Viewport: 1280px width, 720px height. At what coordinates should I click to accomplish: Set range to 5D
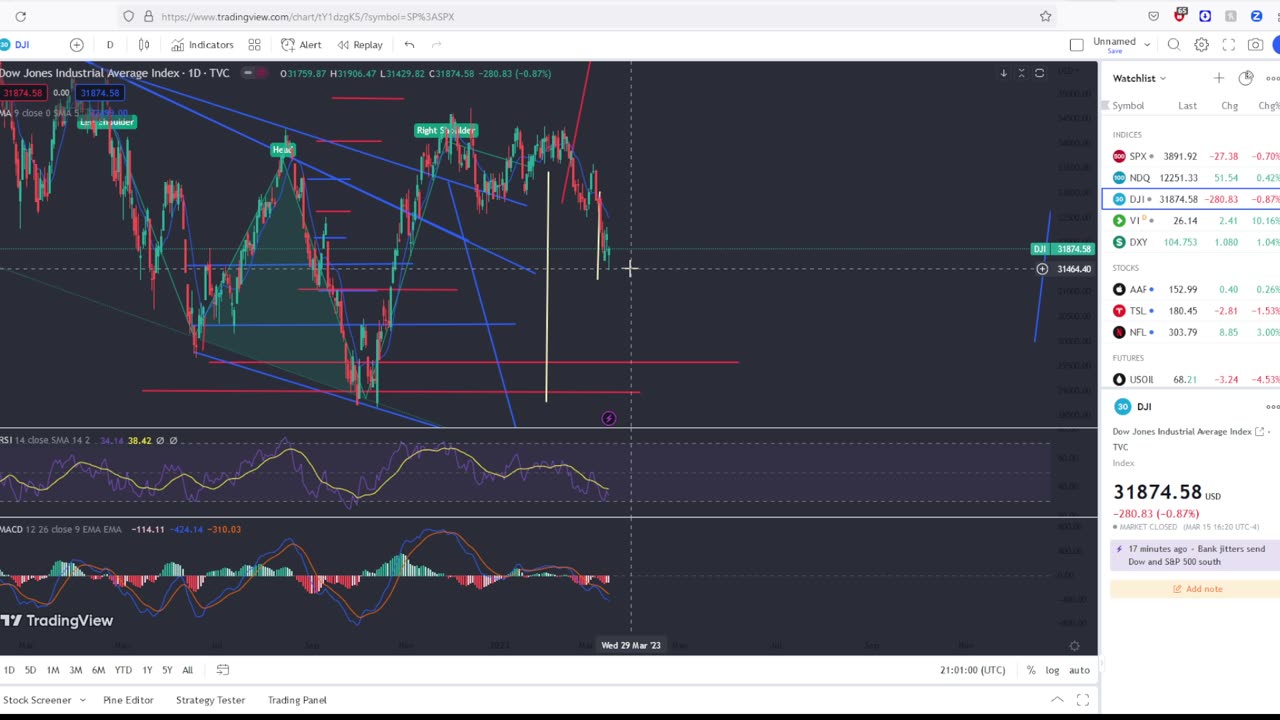30,670
